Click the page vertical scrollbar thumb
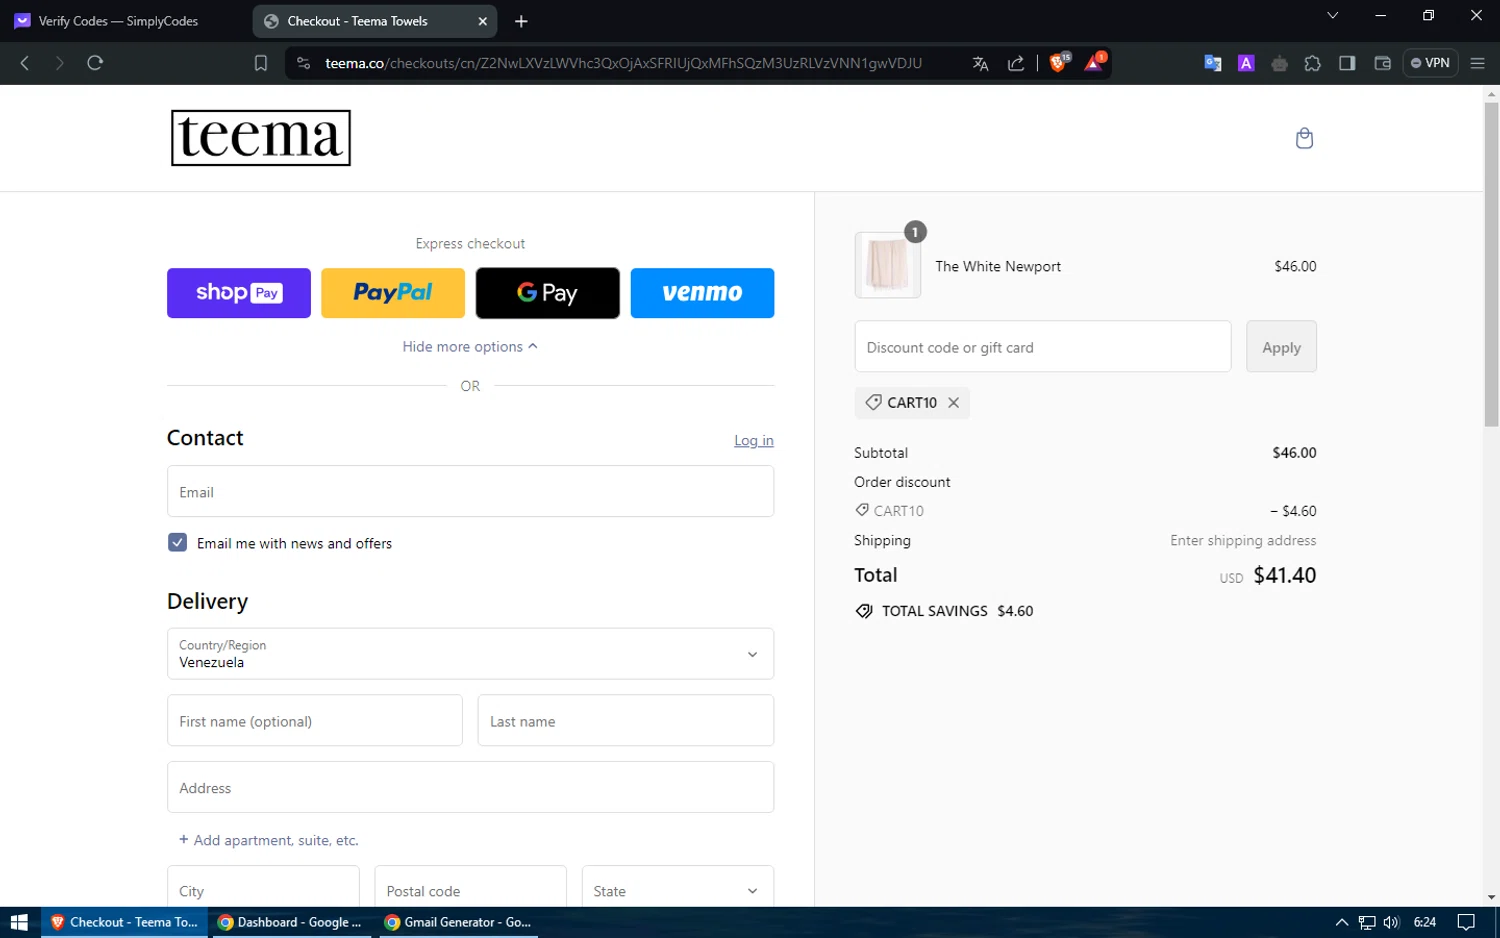 [x=1491, y=265]
